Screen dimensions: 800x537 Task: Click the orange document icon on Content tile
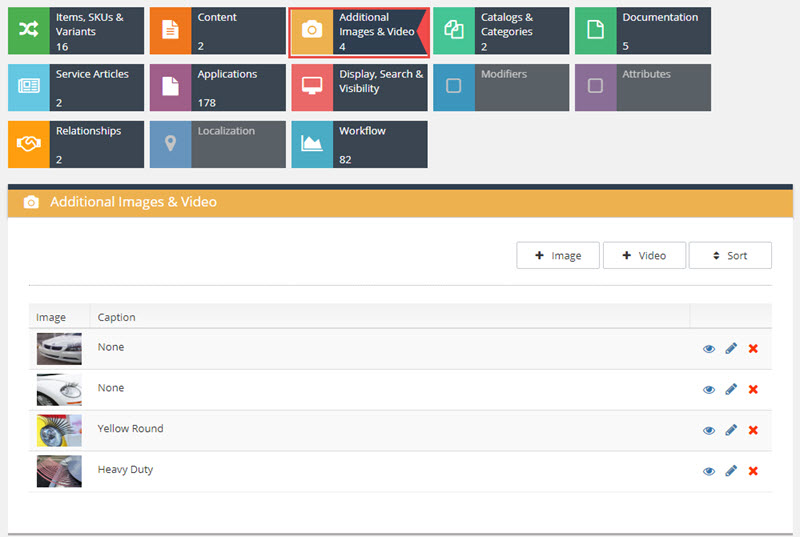(170, 30)
